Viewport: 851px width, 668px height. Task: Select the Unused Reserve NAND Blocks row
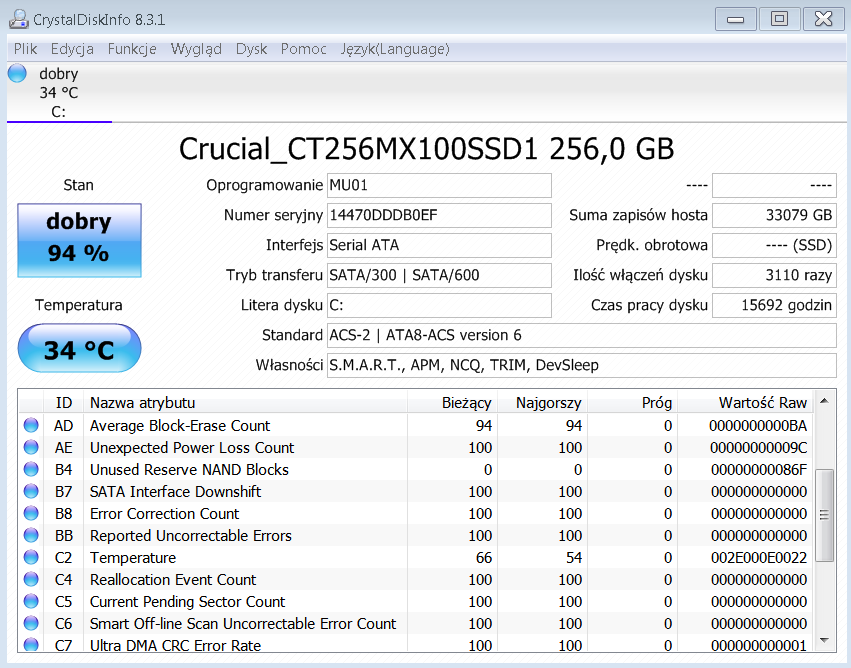(417, 469)
